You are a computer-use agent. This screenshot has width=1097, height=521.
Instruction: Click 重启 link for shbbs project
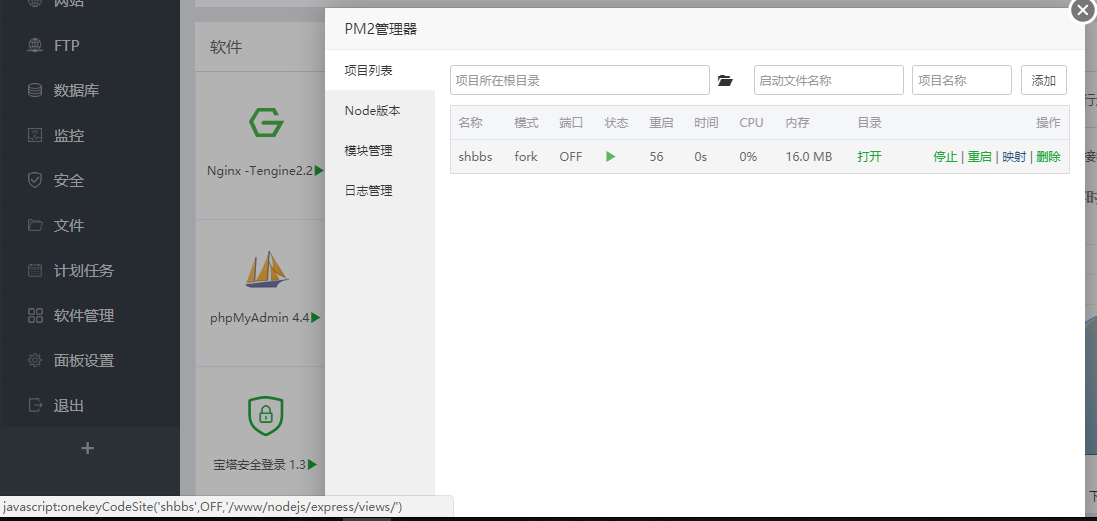979,157
